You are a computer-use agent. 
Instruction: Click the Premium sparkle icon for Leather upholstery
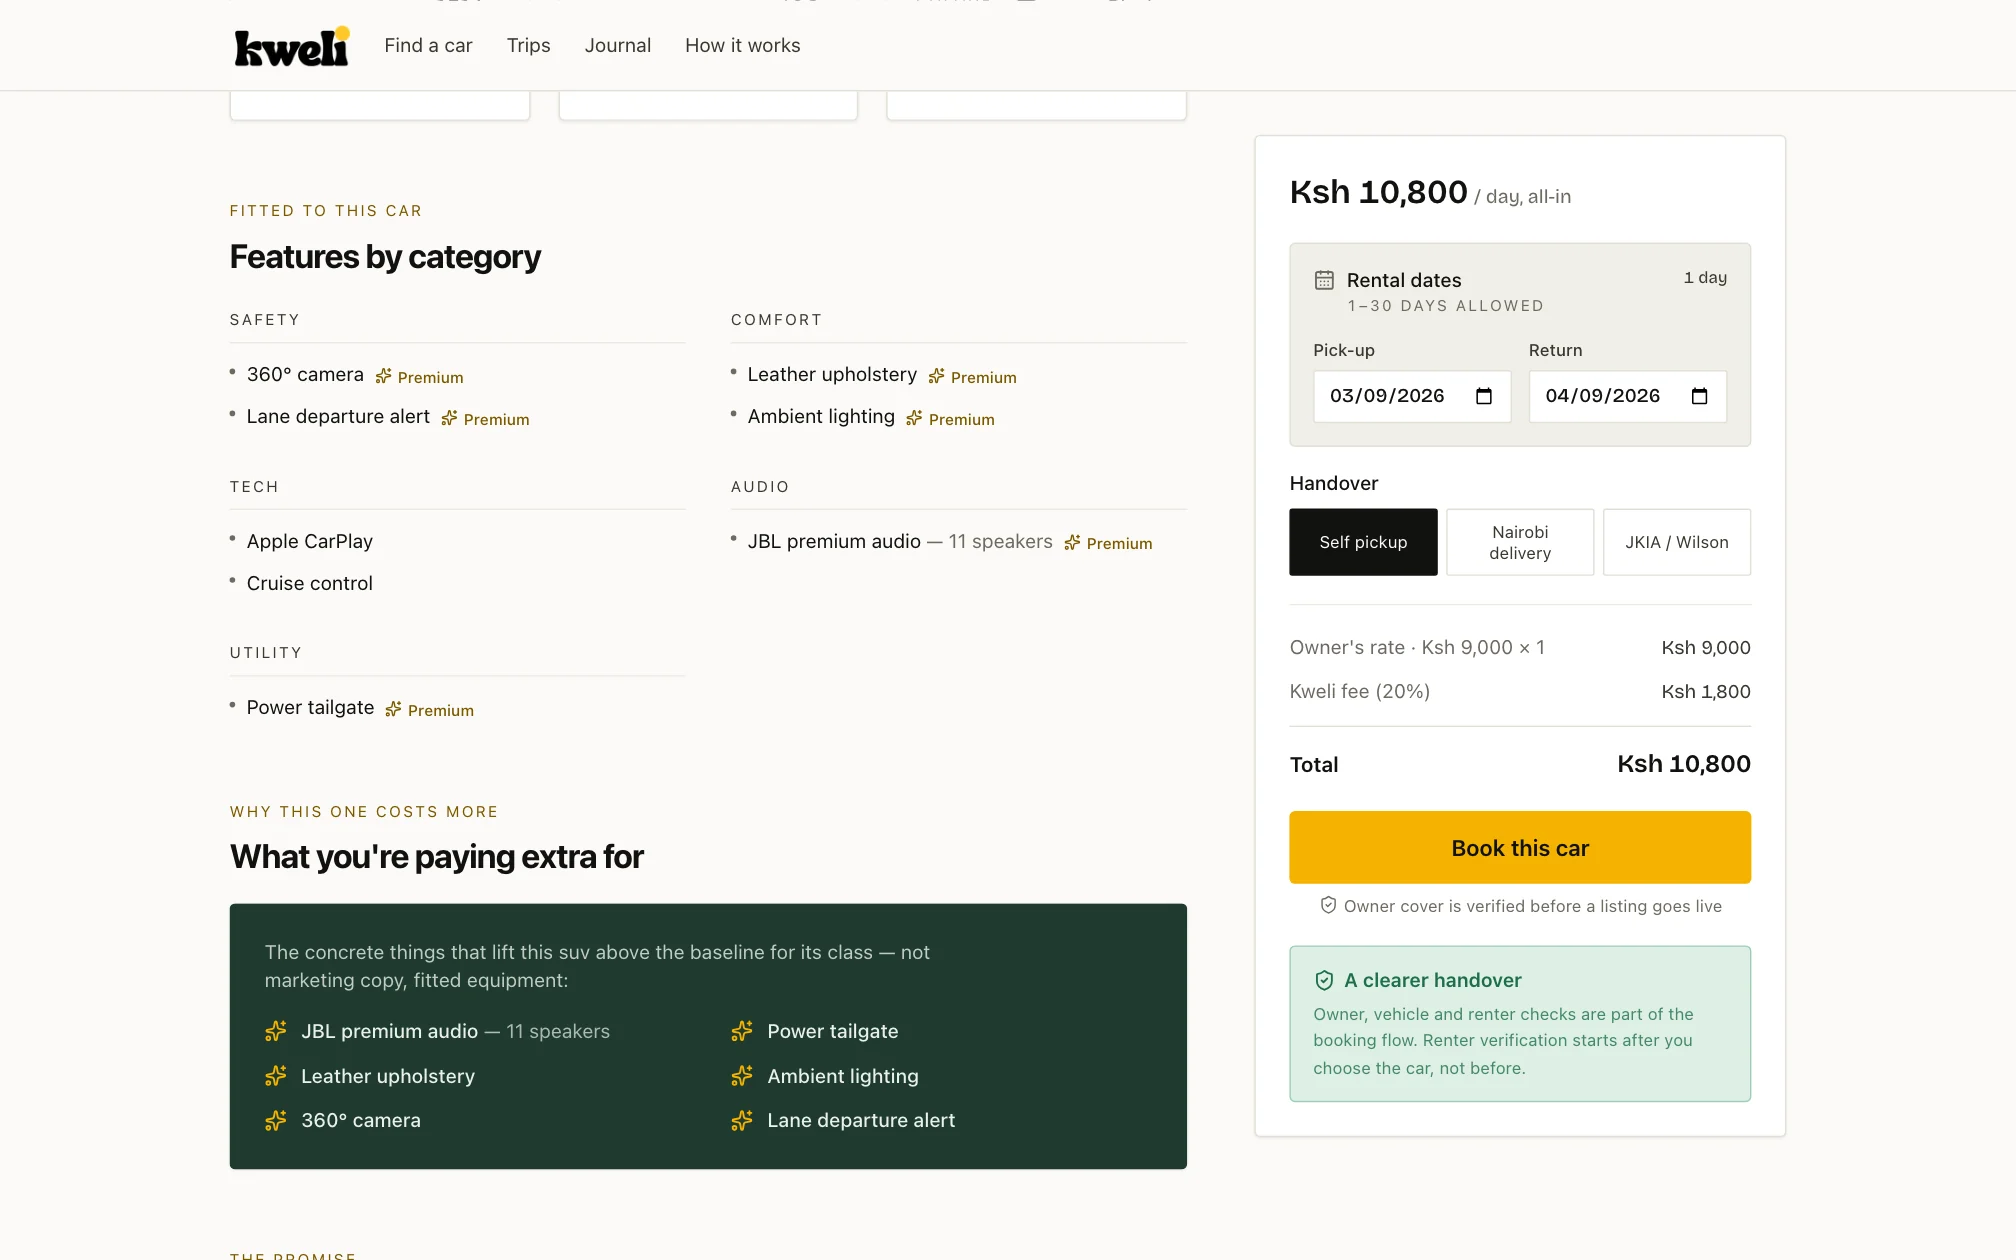[937, 377]
